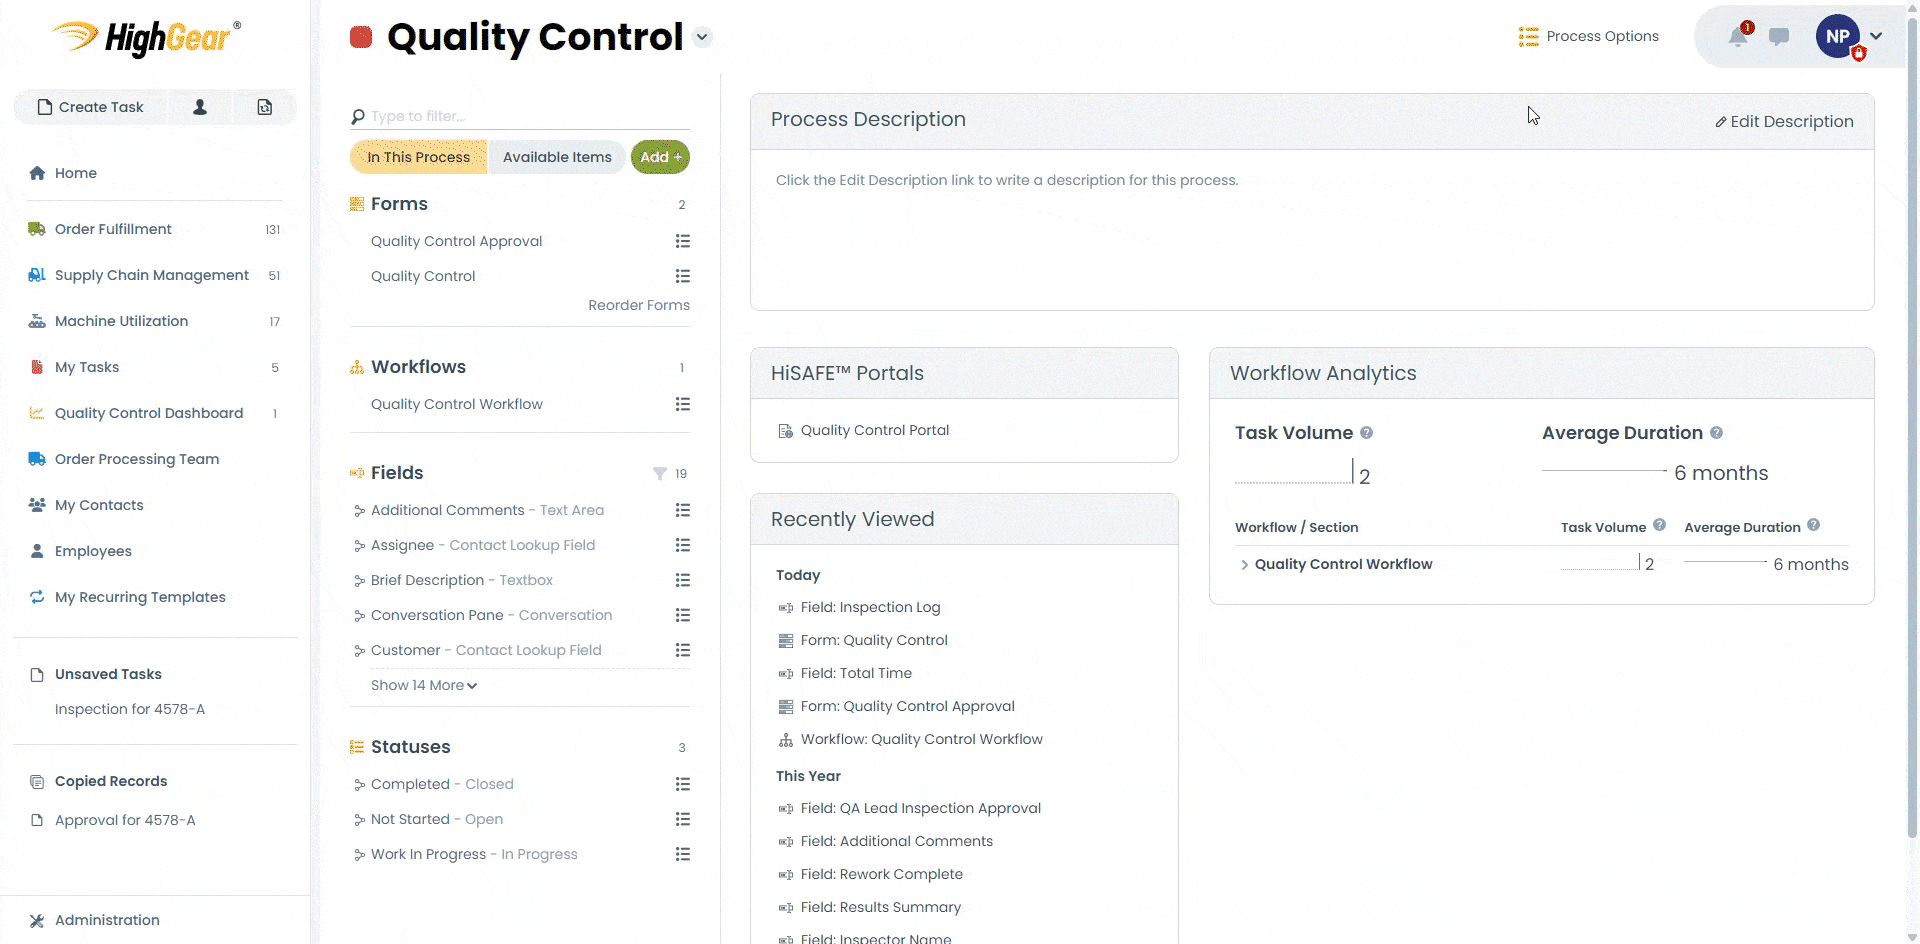Click the contact person icon beside Create Task

click(199, 107)
